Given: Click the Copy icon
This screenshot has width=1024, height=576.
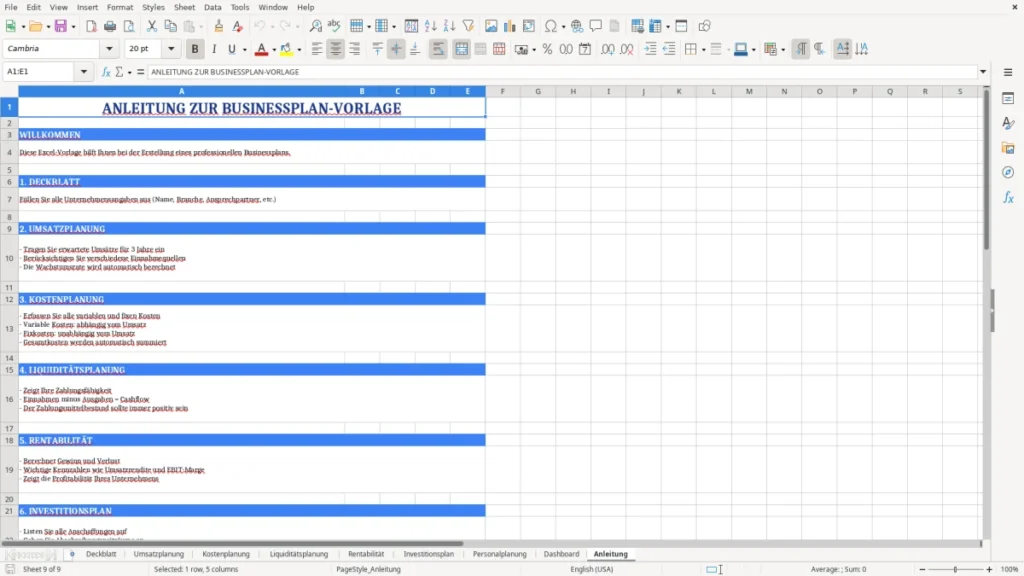Looking at the screenshot, I should coord(170,26).
